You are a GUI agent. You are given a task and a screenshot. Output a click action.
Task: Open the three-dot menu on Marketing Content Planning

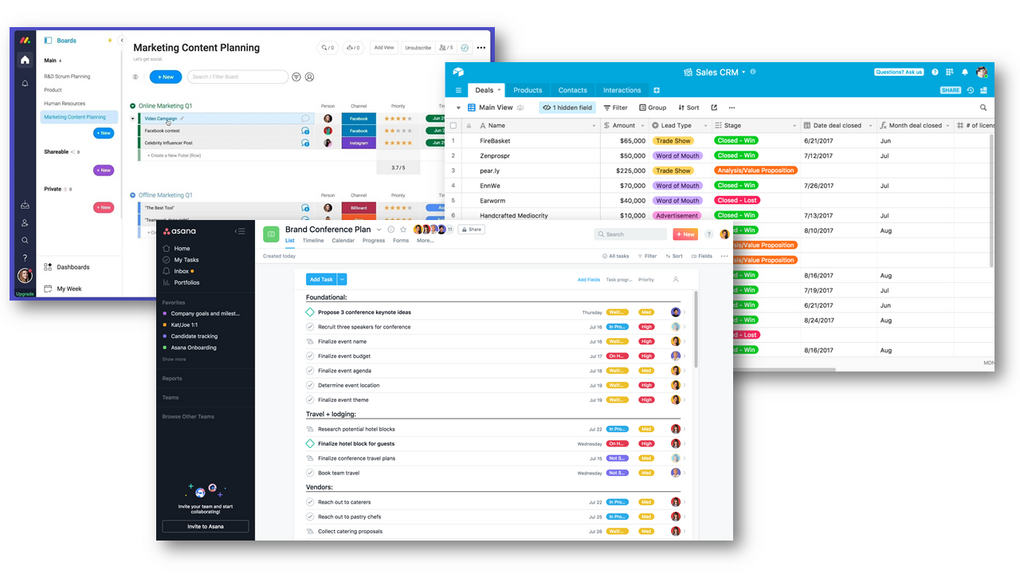(481, 48)
